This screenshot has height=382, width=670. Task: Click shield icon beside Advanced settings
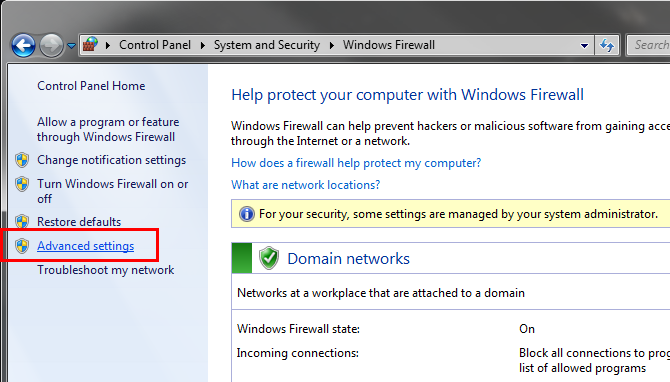[x=22, y=246]
